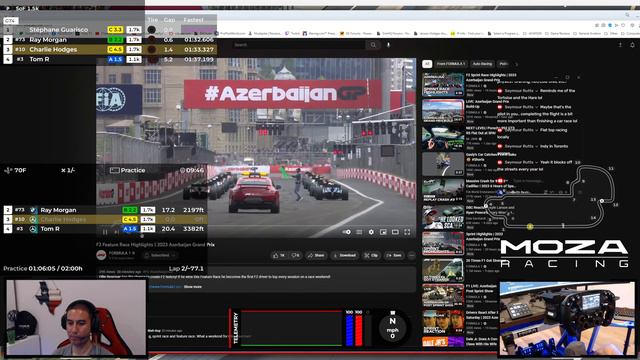The height and width of the screenshot is (360, 640).
Task: Open FORMULA 1 channel avatar
Action: click(x=101, y=255)
